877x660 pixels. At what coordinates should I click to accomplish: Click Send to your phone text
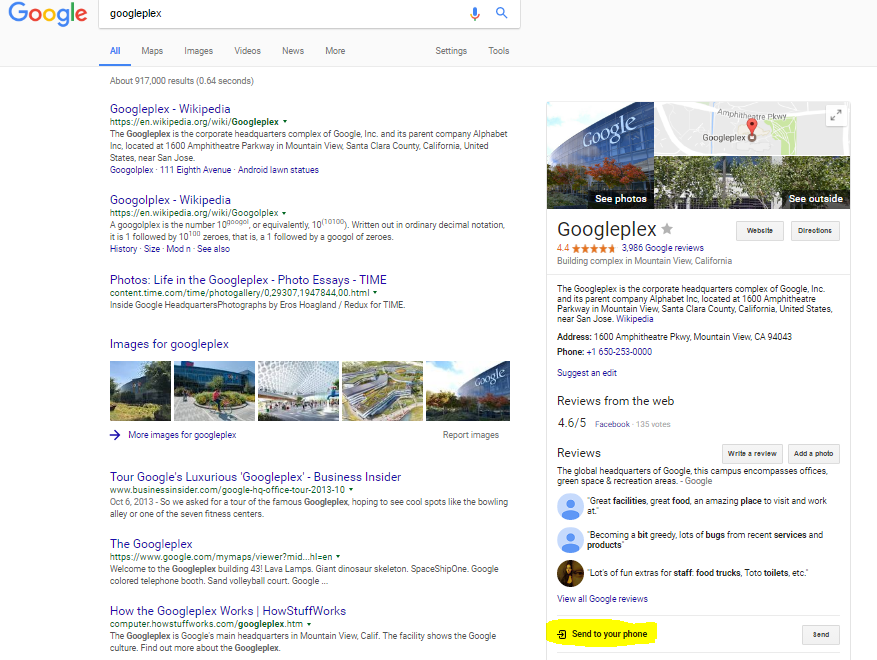pyautogui.click(x=610, y=634)
